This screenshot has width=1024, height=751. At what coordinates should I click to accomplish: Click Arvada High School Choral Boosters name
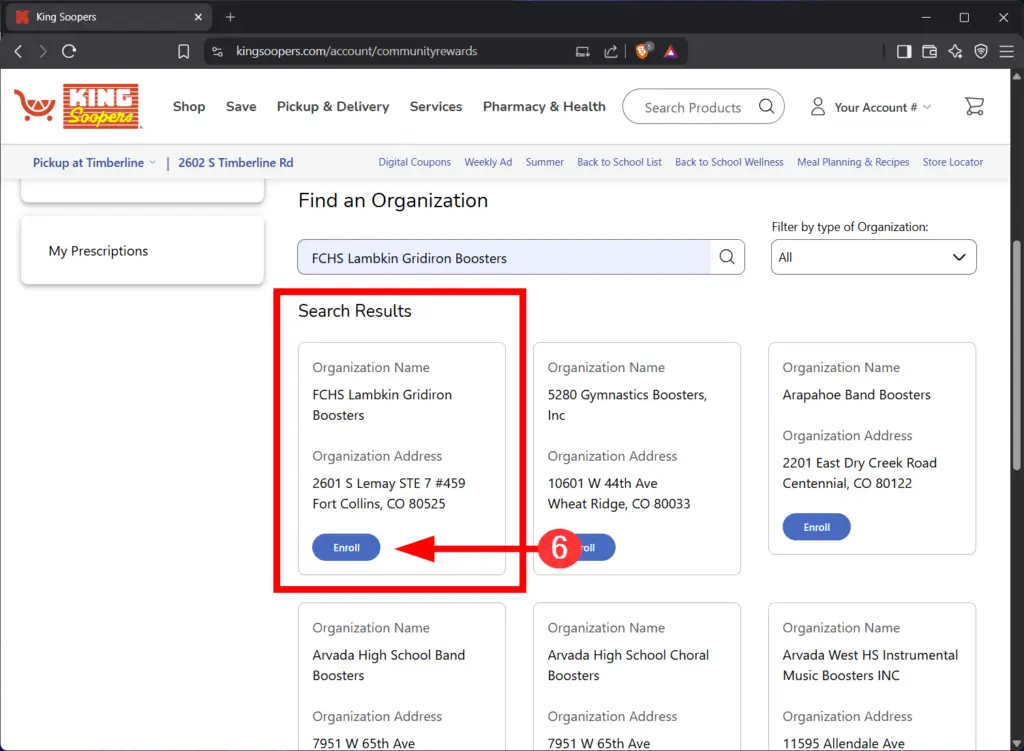tap(628, 665)
